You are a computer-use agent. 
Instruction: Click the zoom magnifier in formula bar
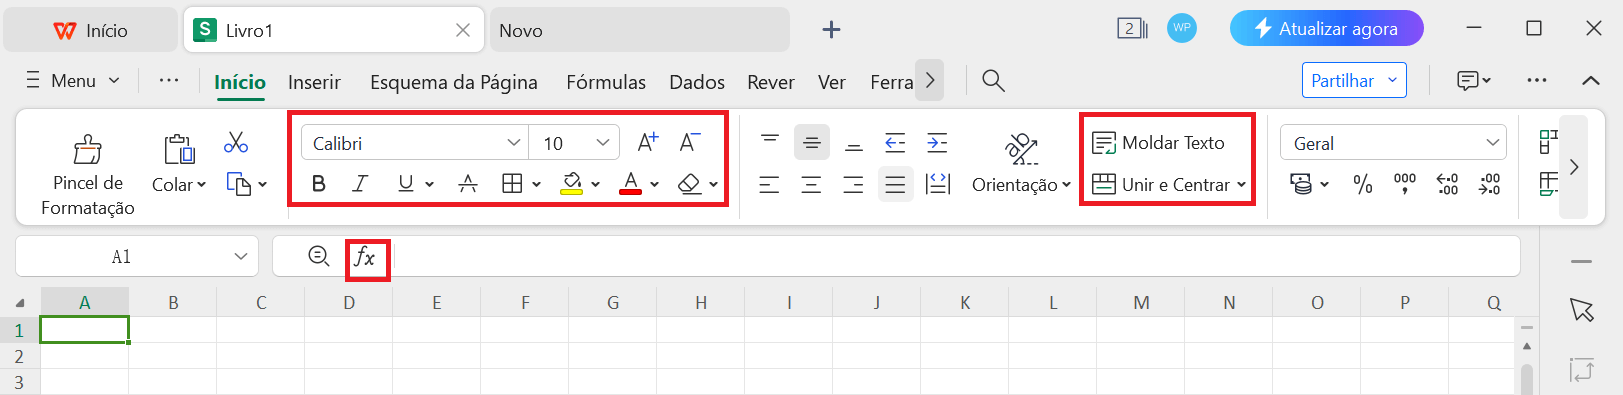coord(319,256)
